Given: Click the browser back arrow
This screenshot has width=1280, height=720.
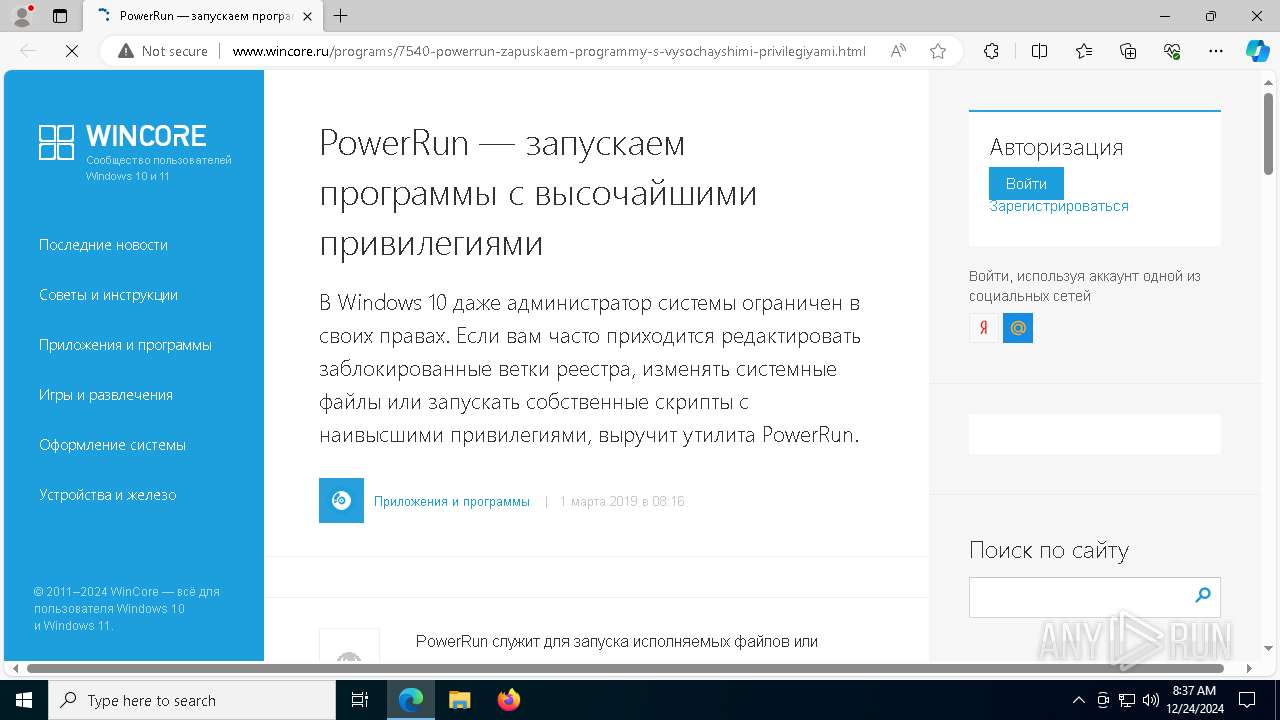Looking at the screenshot, I should coord(28,51).
